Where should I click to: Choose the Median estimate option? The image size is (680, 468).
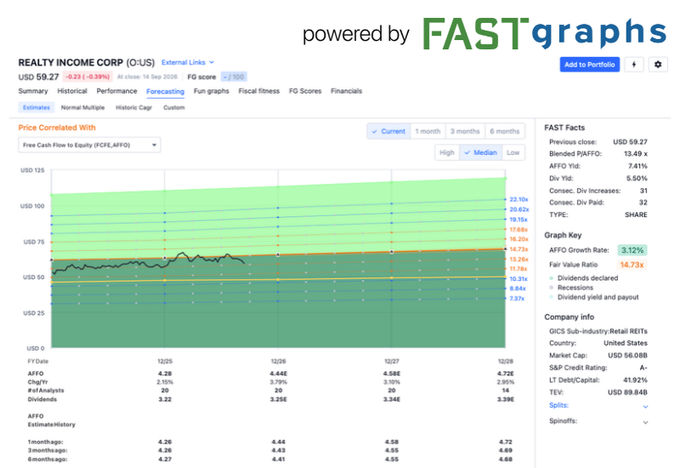tap(481, 153)
